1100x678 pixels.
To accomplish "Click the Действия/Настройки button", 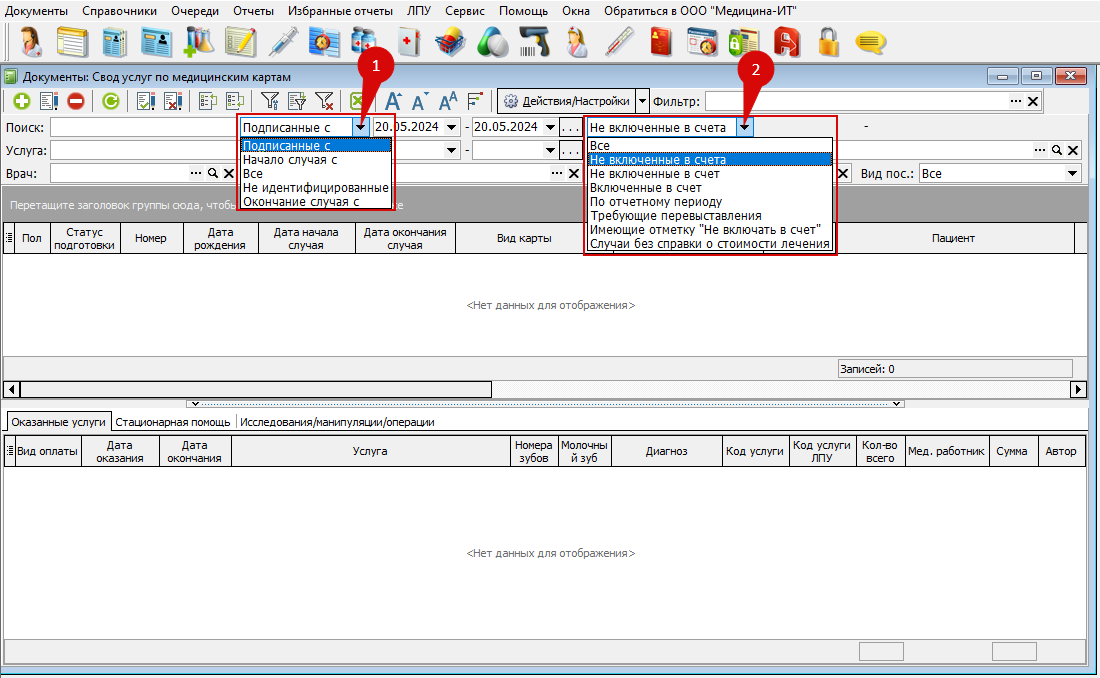I will click(567, 102).
